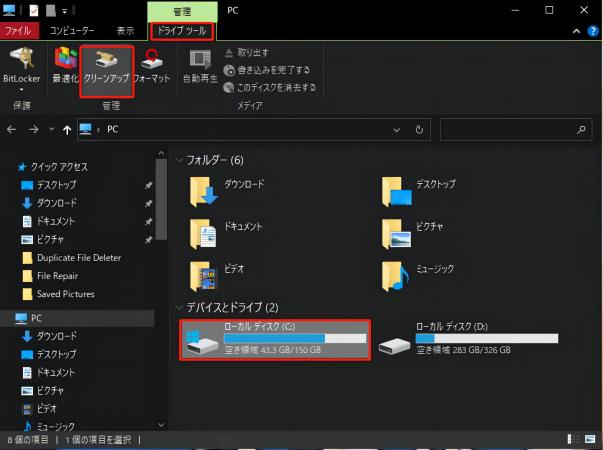
Task: Unpin ドキュメント using its pin icon
Action: point(148,222)
